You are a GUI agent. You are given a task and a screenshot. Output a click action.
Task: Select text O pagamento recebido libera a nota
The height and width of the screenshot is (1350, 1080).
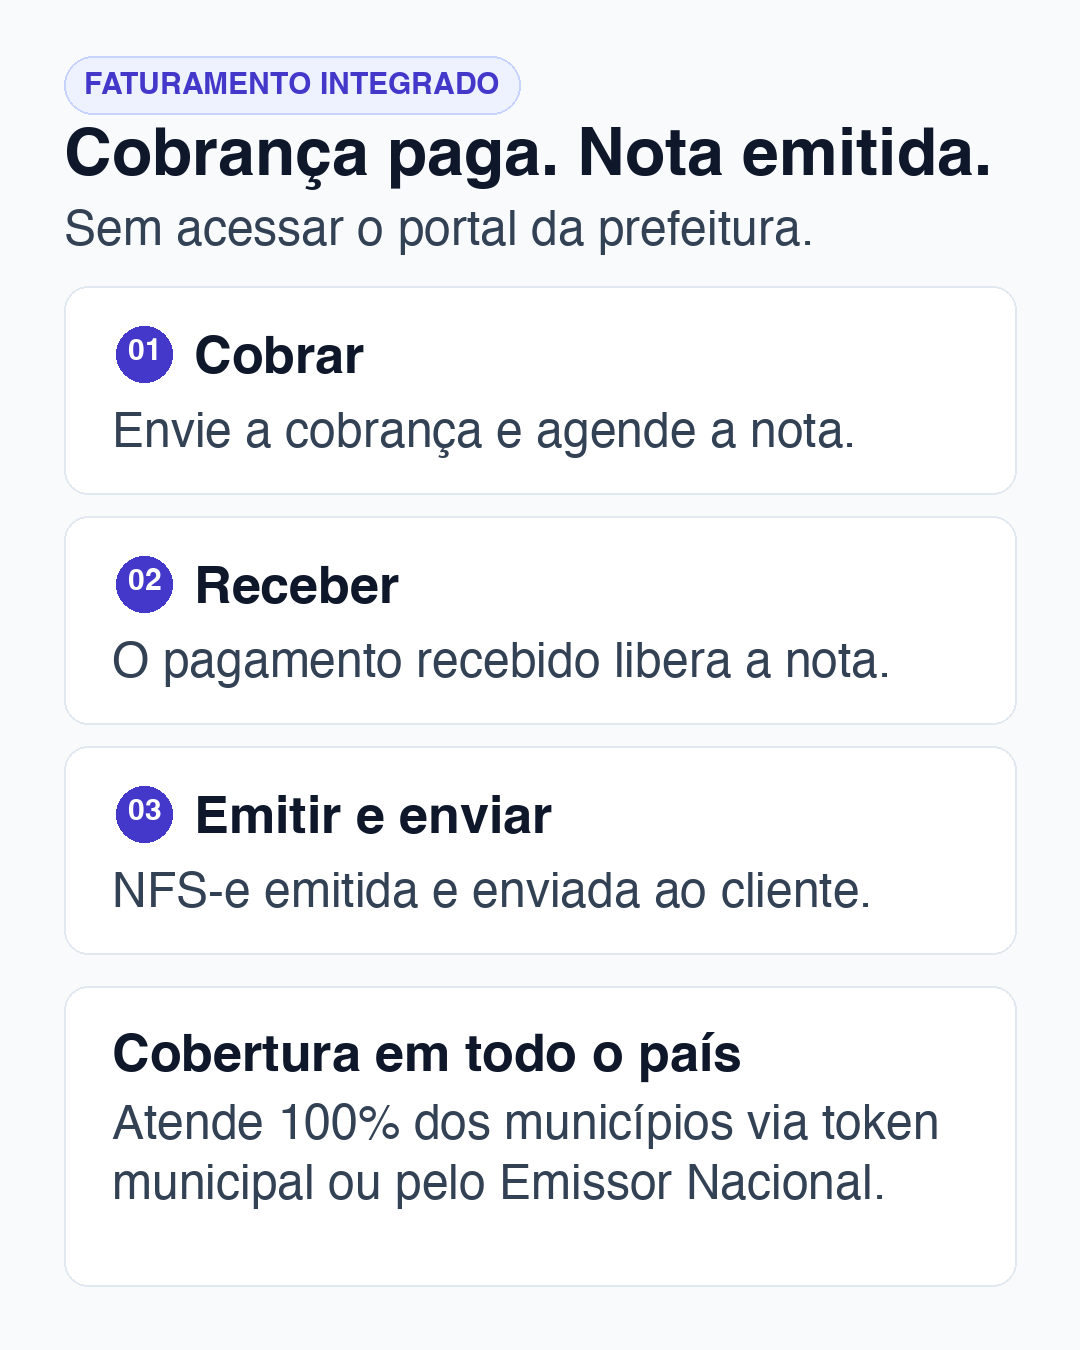click(501, 662)
